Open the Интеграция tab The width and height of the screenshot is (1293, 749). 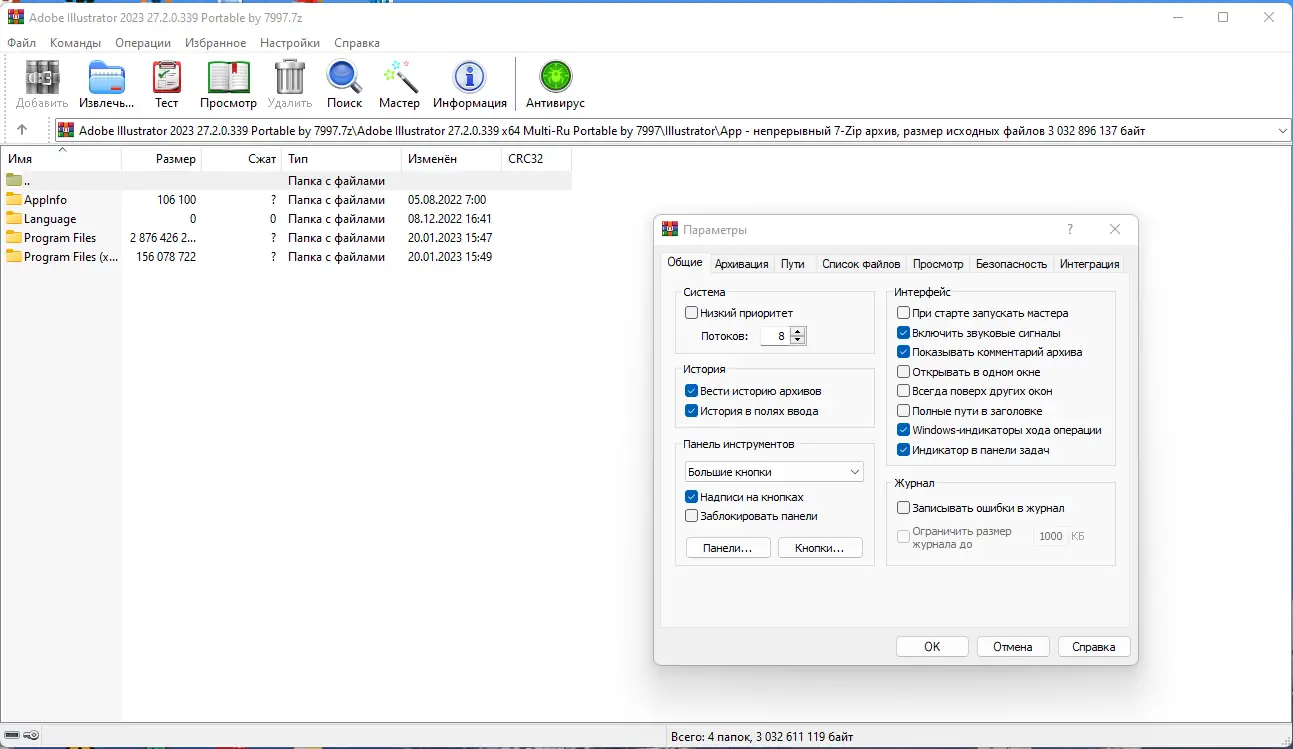point(1090,264)
